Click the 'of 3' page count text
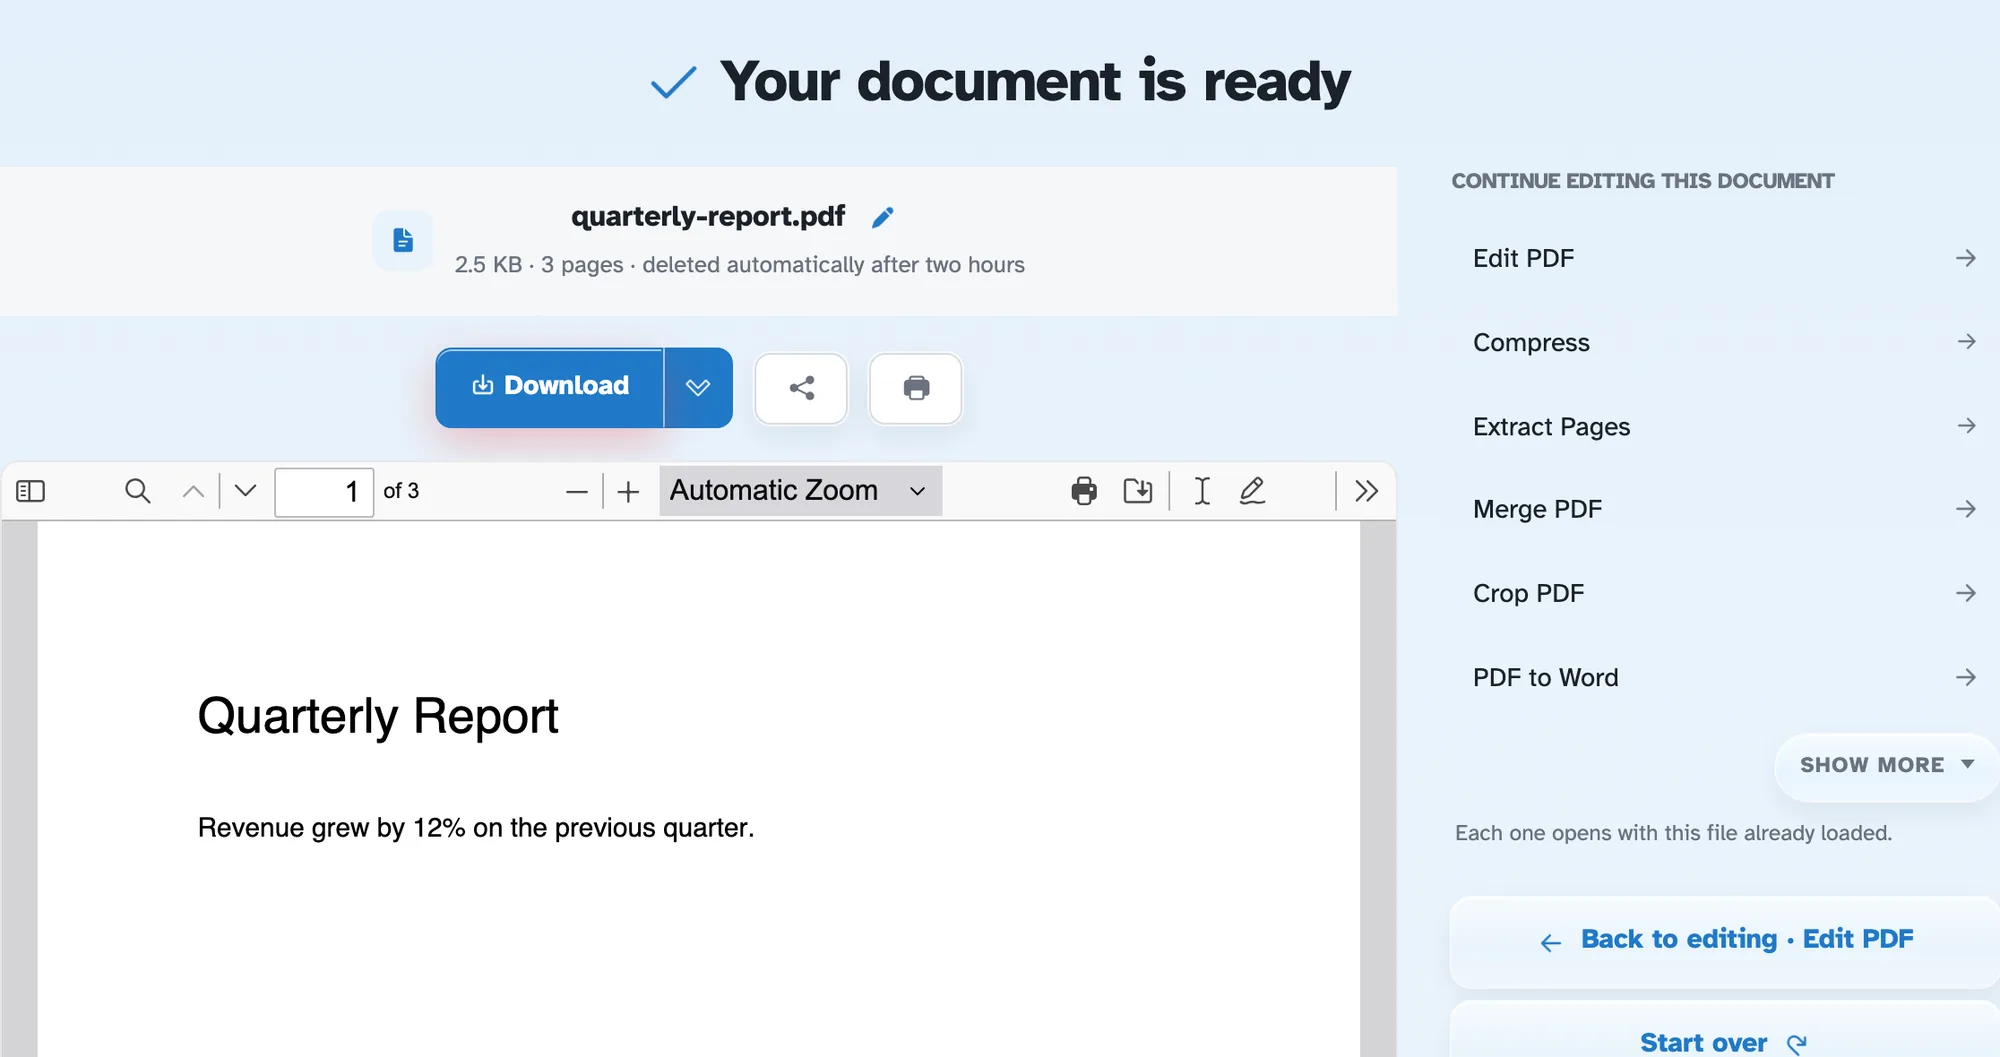Image resolution: width=2000 pixels, height=1057 pixels. [401, 491]
